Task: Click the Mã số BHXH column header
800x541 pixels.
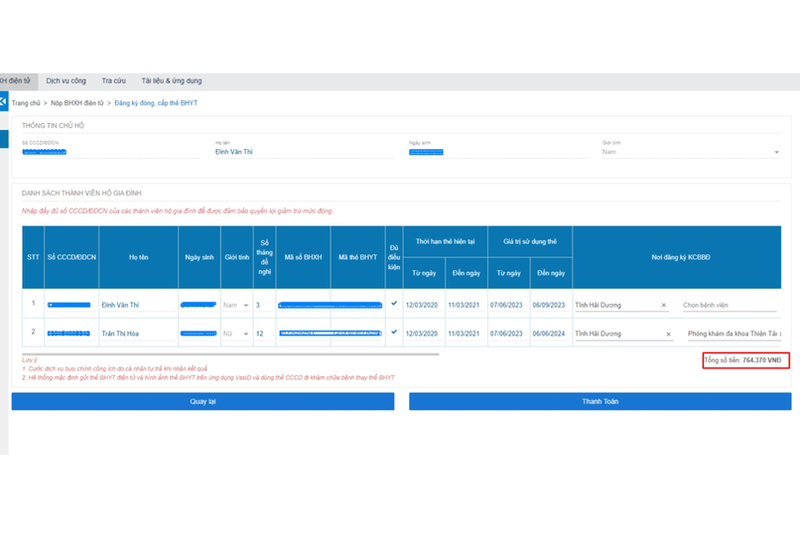Action: pyautogui.click(x=303, y=257)
